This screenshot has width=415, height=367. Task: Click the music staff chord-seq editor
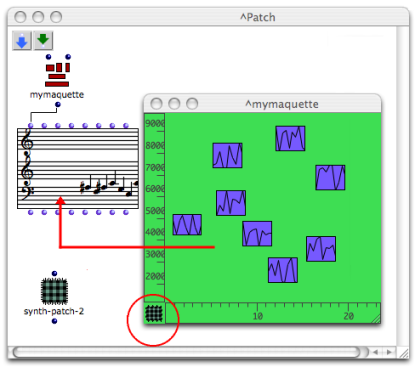[x=78, y=168]
